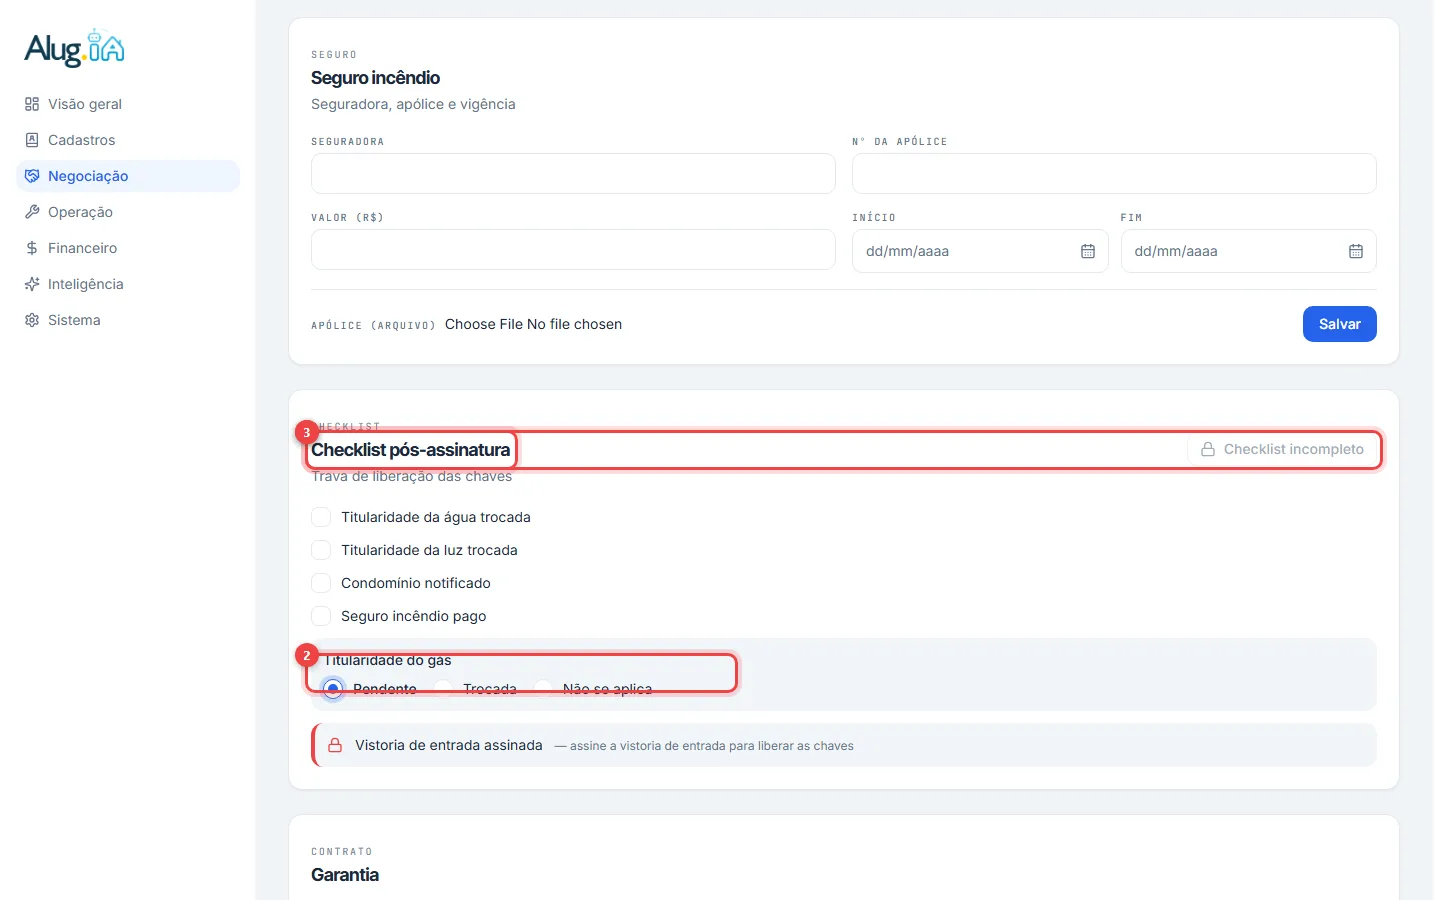This screenshot has height=900, width=1440.
Task: Click the Seguro incêndio heading
Action: pyautogui.click(x=375, y=78)
